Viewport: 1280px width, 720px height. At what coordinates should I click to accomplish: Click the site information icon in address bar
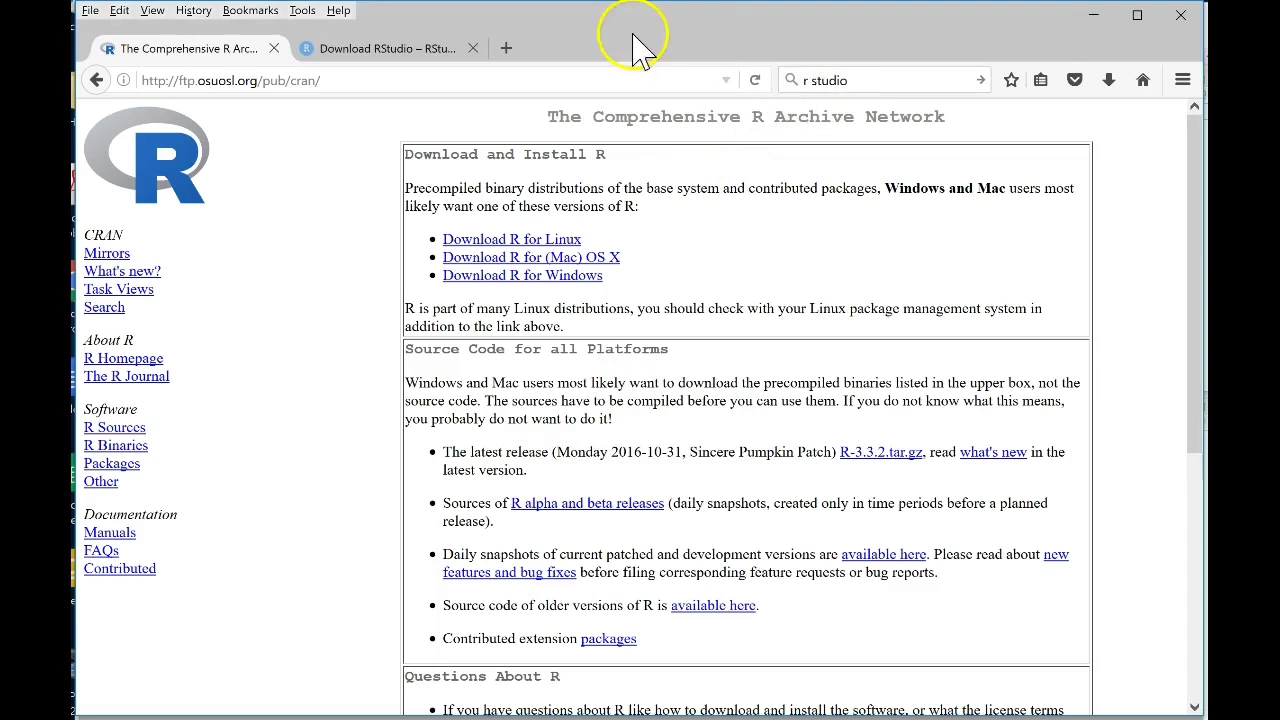point(123,80)
